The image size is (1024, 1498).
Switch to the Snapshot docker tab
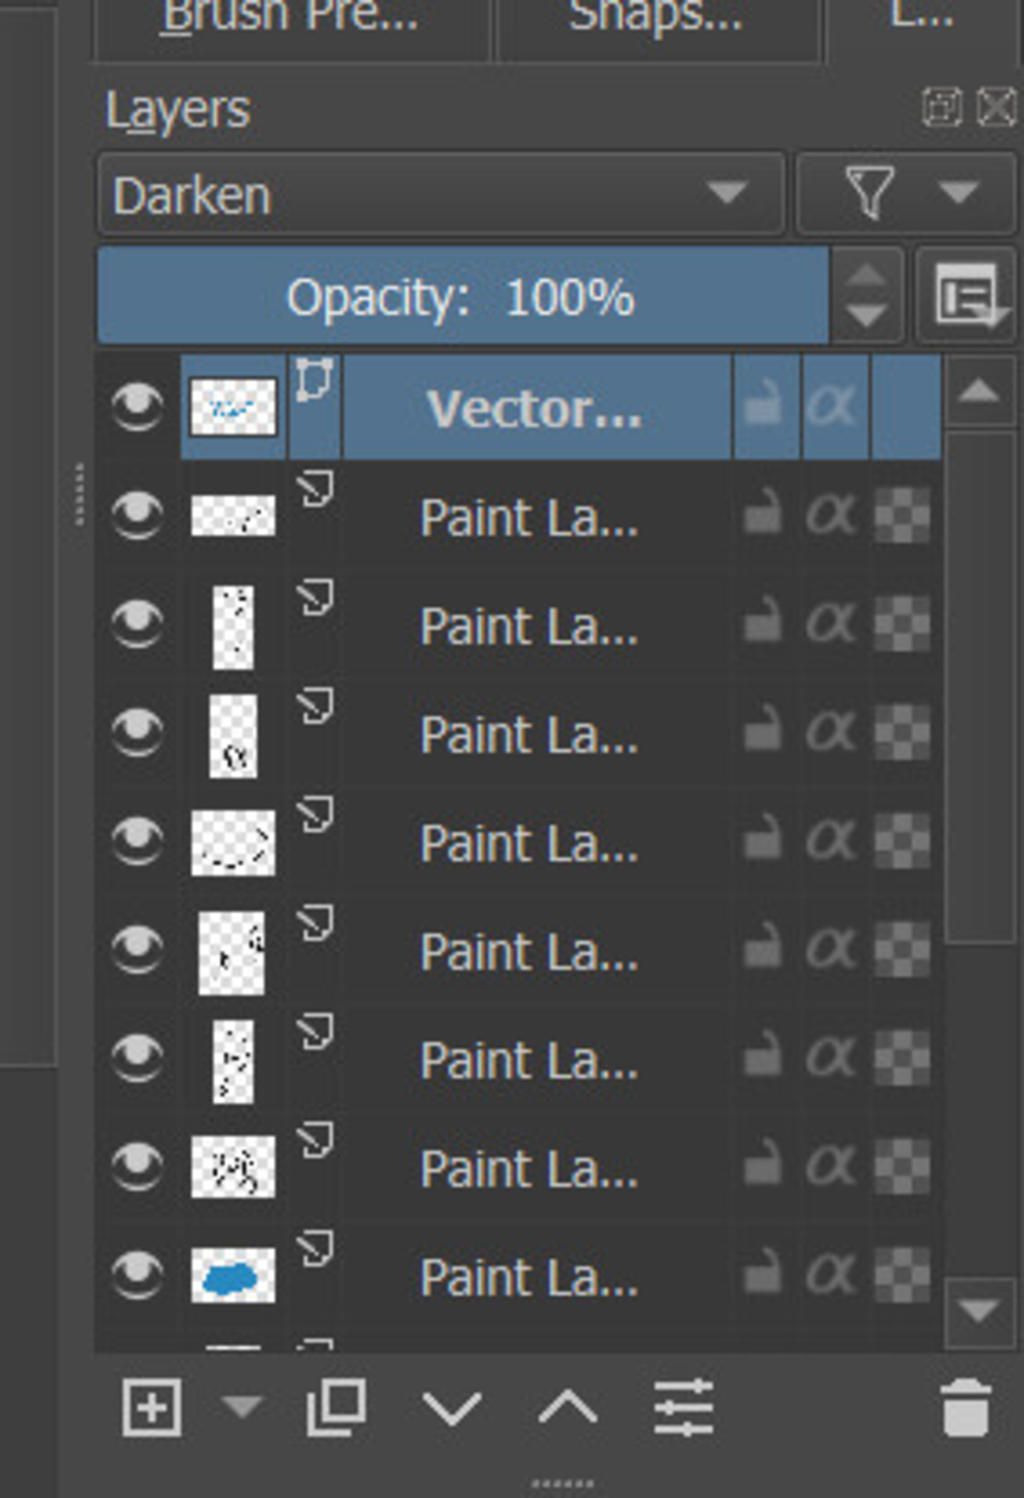click(656, 20)
